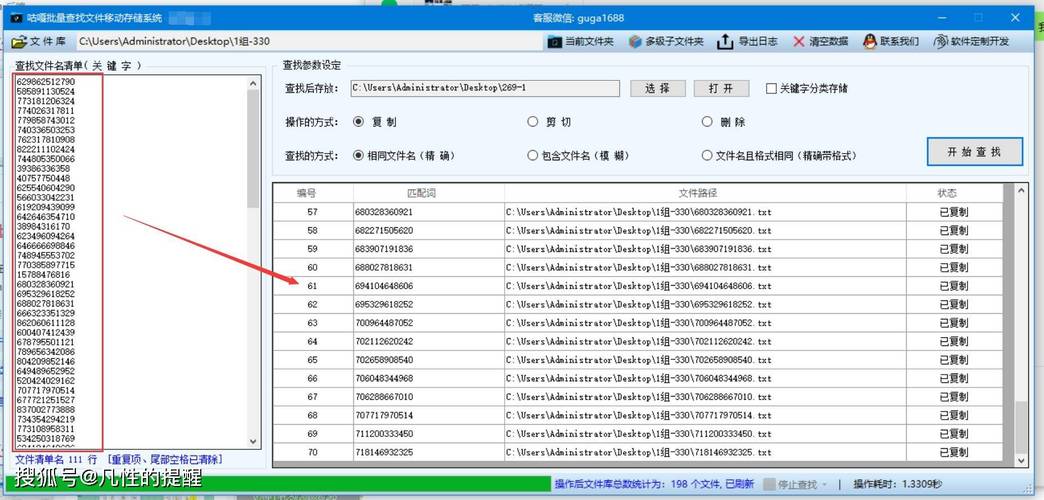
Task: Click keyword 804209852146 in list
Action: (46, 362)
